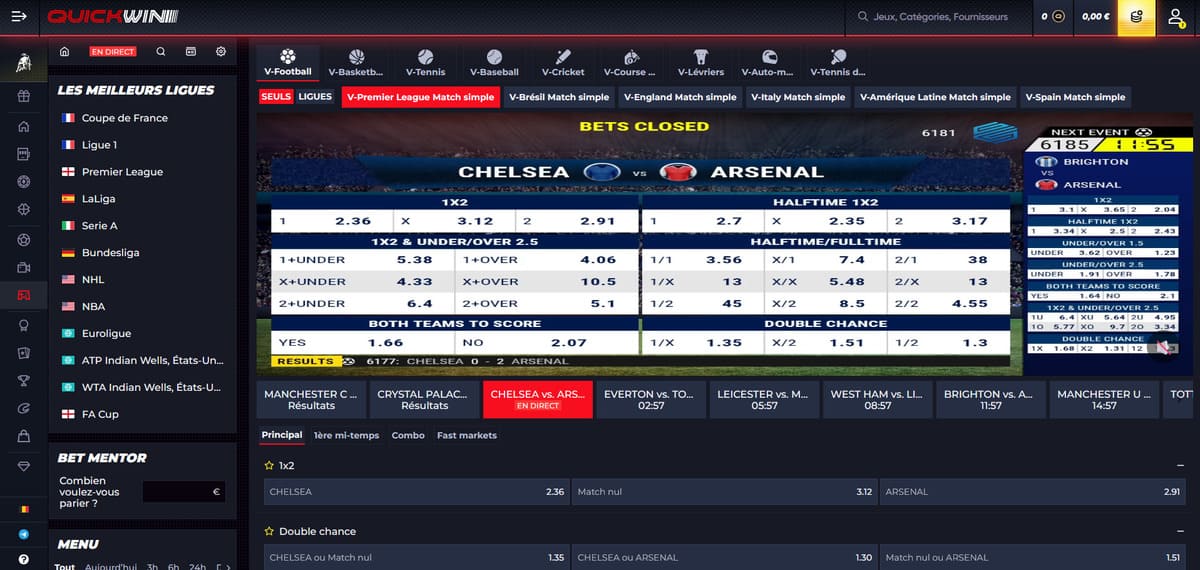Image resolution: width=1200 pixels, height=570 pixels.
Task: Click the EN DIRECT live button in sidebar
Action: tap(113, 51)
